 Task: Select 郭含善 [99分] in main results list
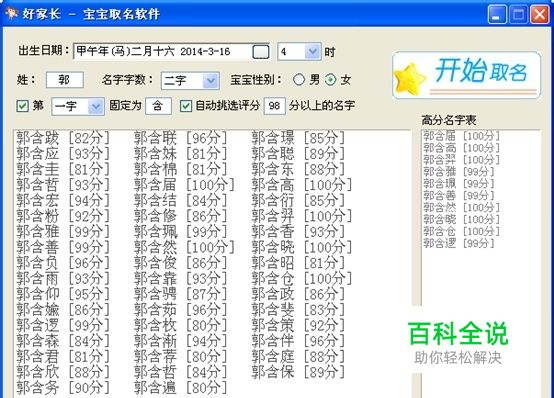(63, 247)
